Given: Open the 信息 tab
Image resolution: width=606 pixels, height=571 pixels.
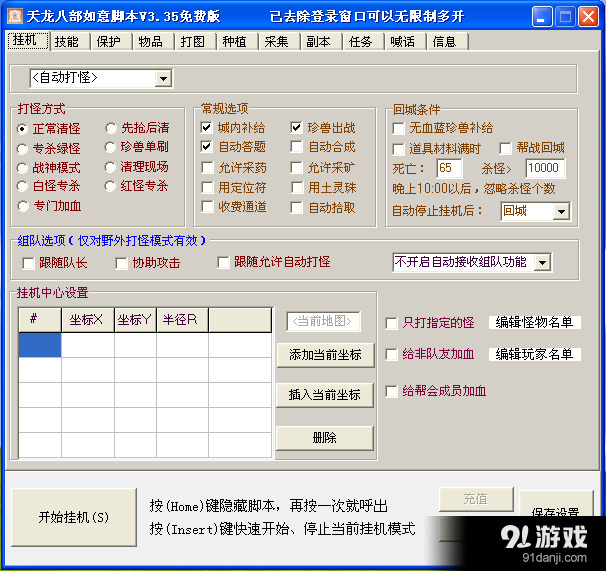Looking at the screenshot, I should point(446,41).
